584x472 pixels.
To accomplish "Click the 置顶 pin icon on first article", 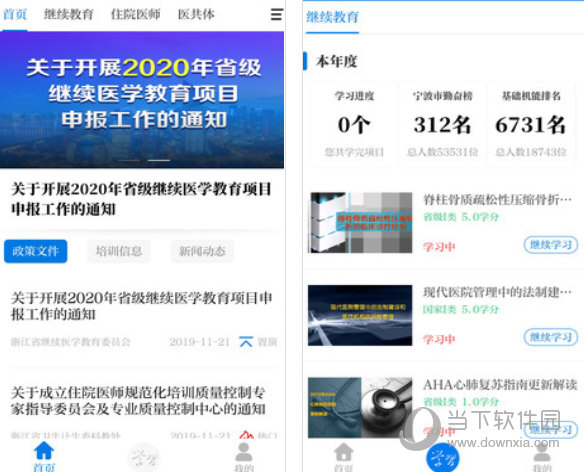I will pos(246,342).
